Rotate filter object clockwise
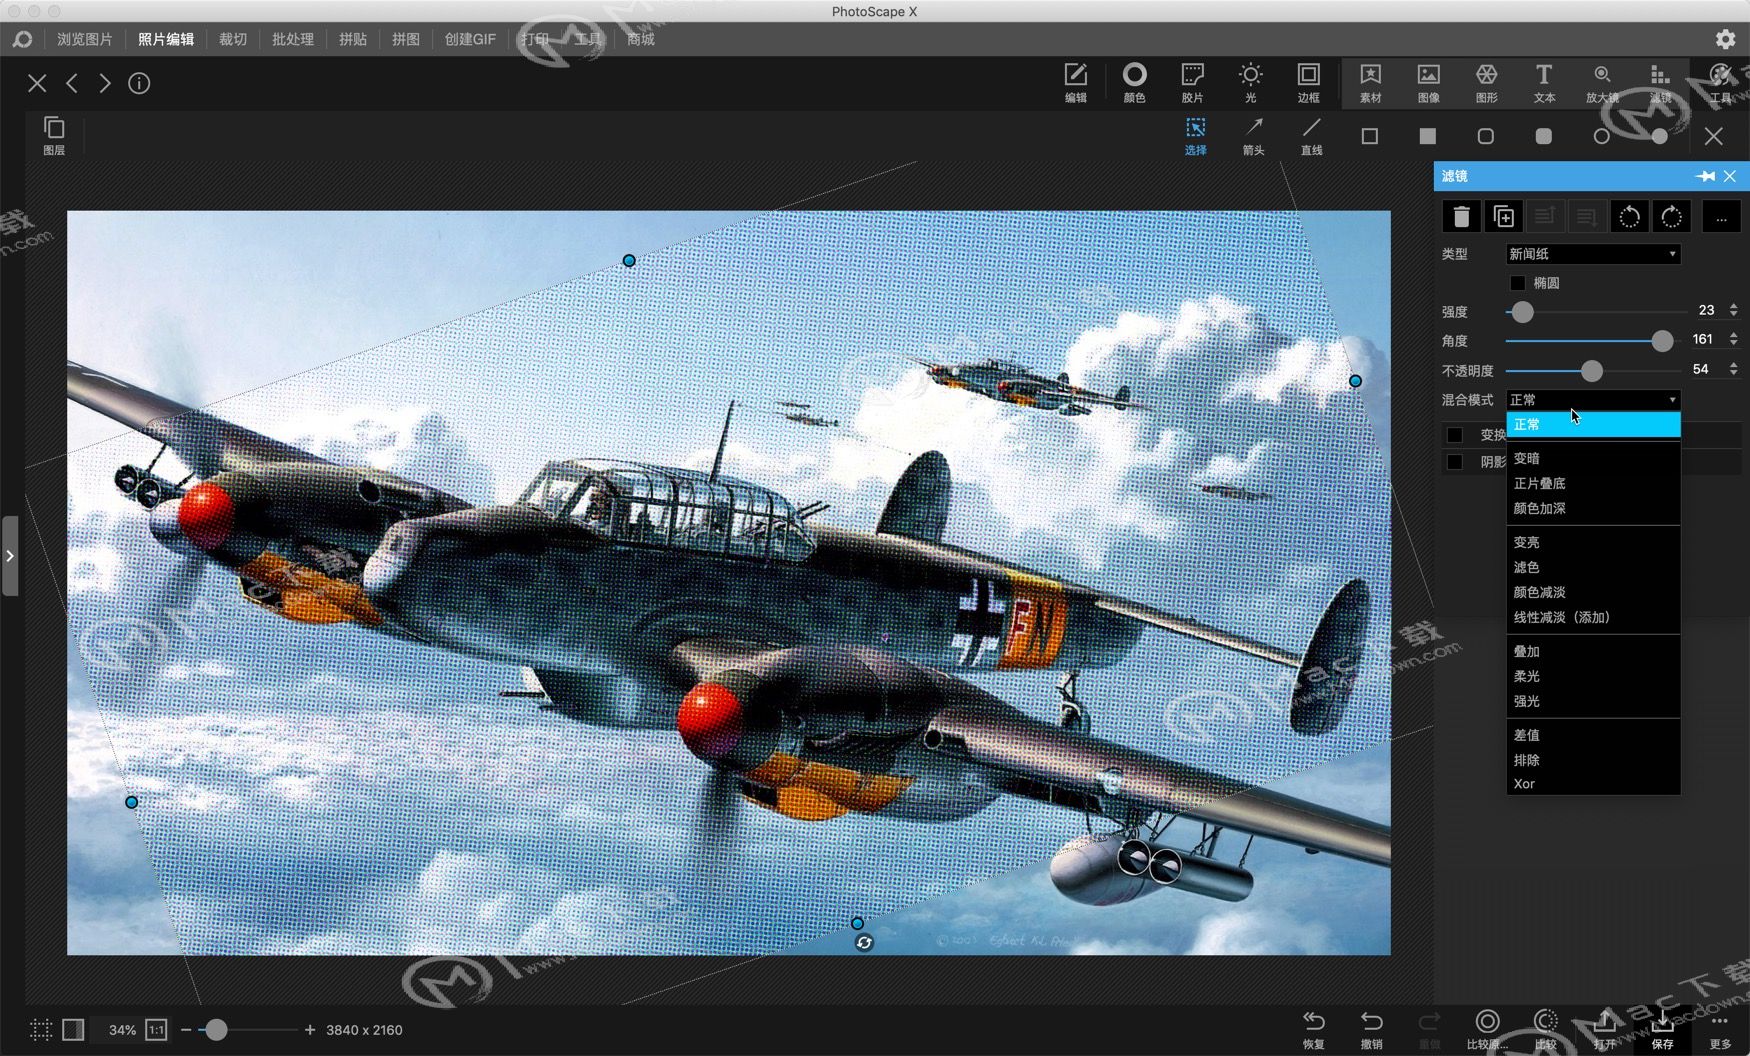 1671,216
